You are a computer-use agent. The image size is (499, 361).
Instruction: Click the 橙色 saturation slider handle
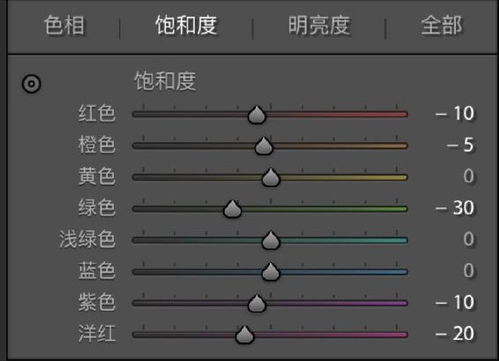point(264,146)
